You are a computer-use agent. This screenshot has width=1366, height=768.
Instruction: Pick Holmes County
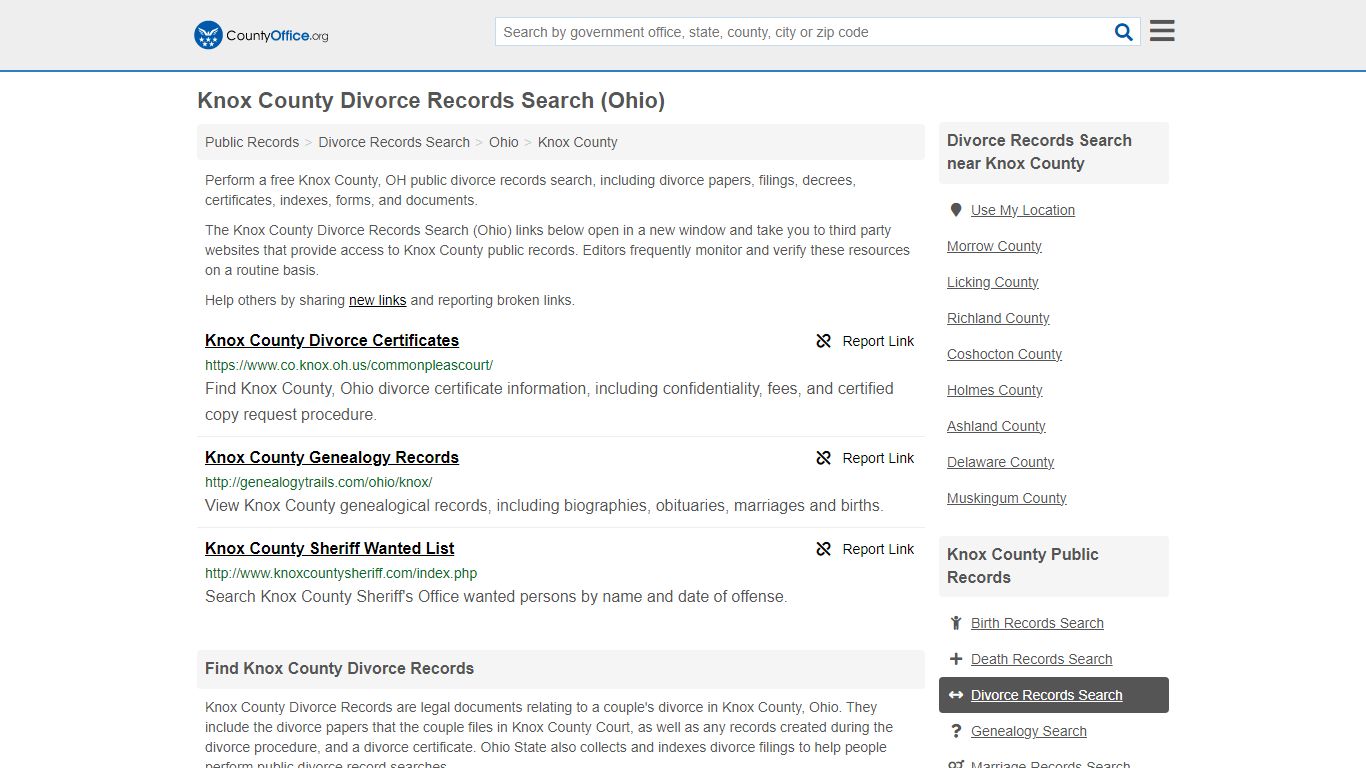tap(995, 390)
